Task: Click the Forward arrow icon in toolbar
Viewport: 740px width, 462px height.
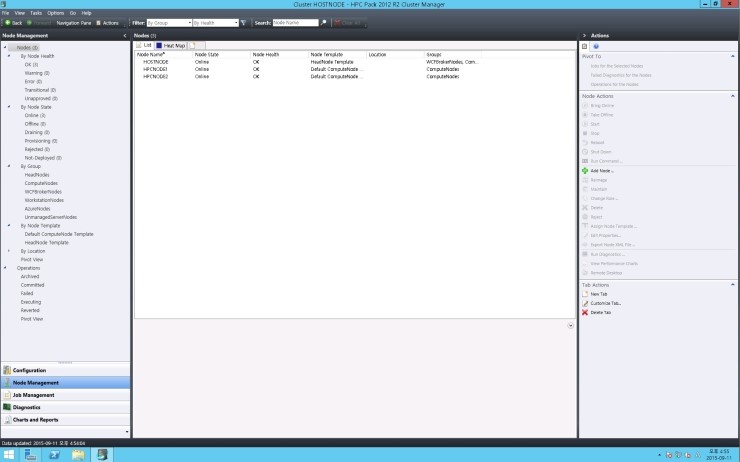Action: [29, 23]
